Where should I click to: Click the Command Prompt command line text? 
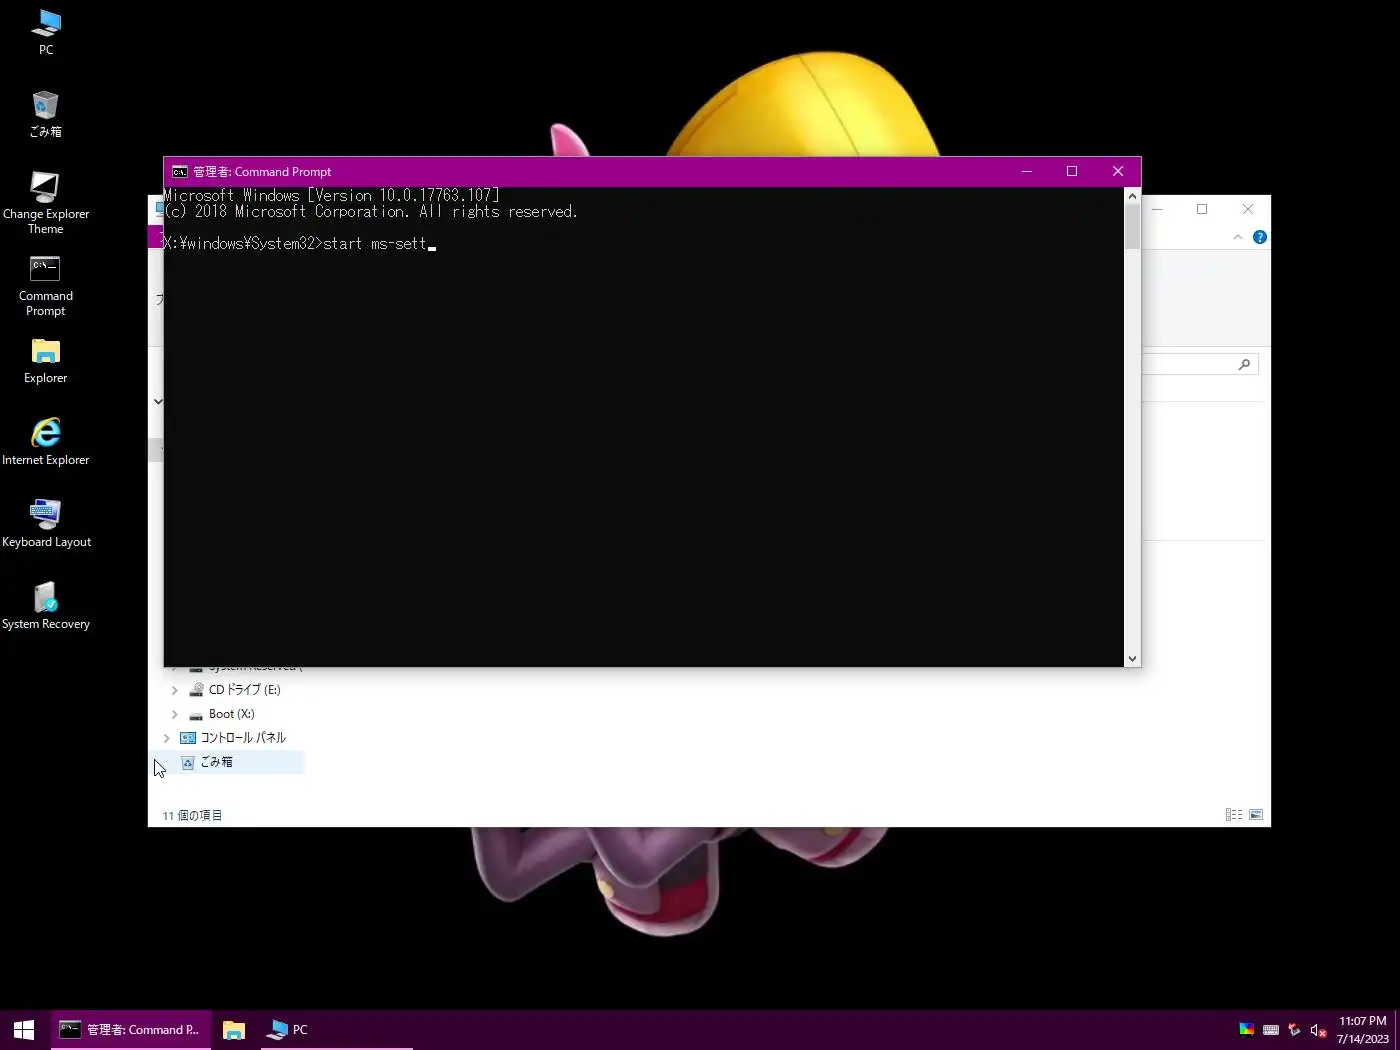click(301, 244)
